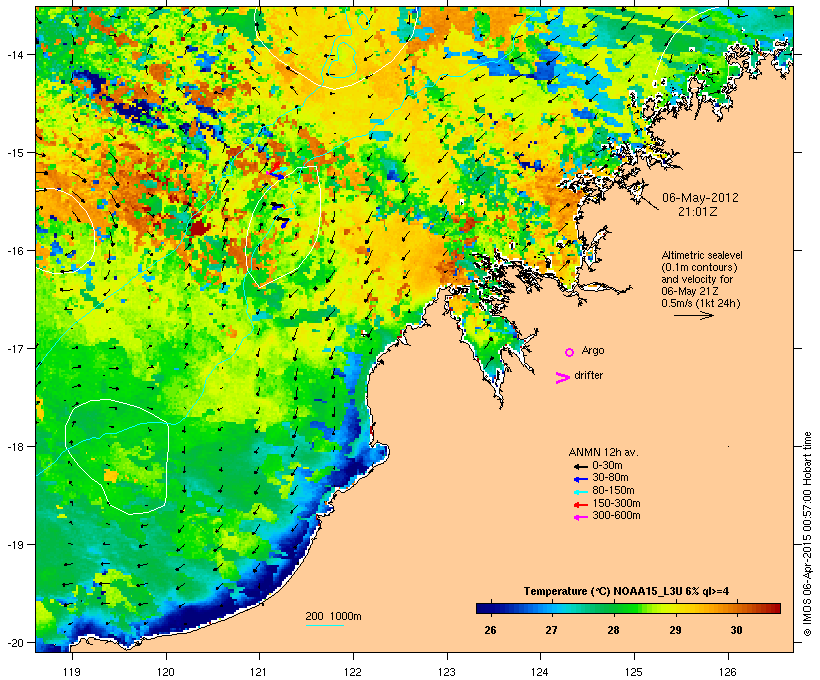Click the small orange patch inside southwest contour
This screenshot has height=680, width=820.
(x=111, y=475)
